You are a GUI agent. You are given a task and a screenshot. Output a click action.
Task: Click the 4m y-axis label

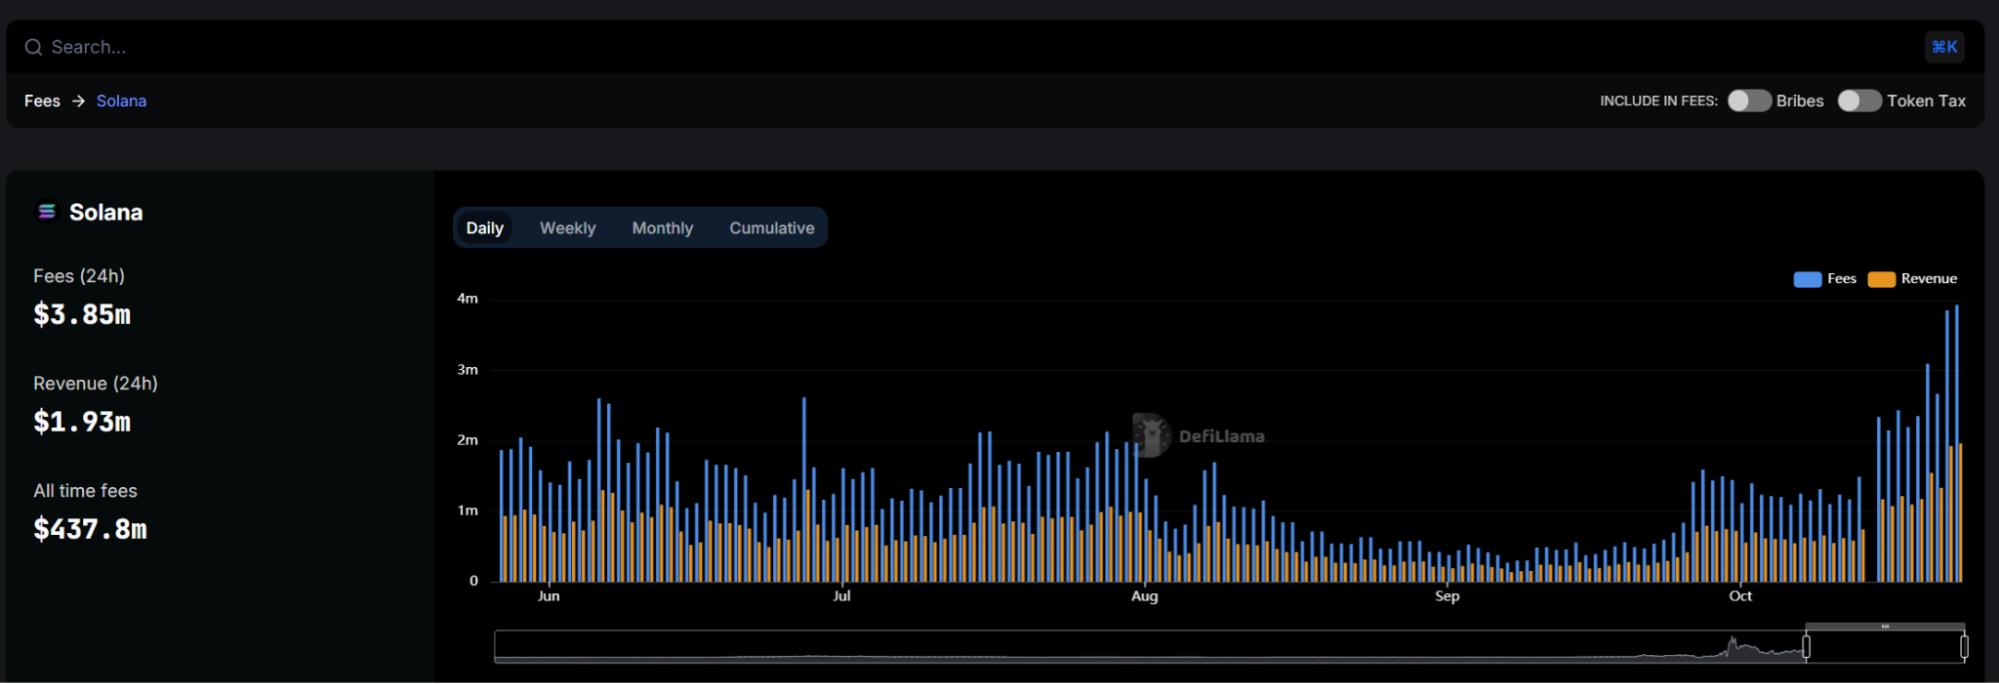click(x=467, y=298)
